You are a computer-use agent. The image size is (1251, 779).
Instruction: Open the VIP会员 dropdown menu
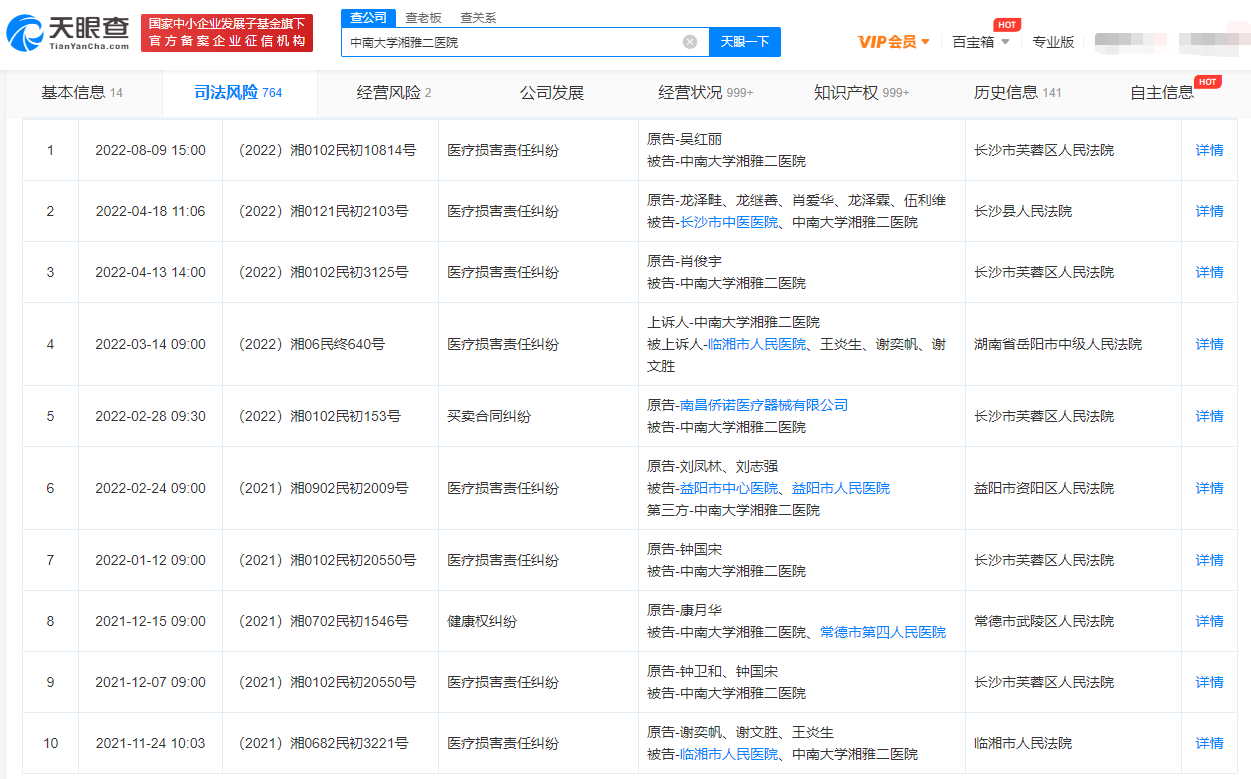click(x=894, y=42)
